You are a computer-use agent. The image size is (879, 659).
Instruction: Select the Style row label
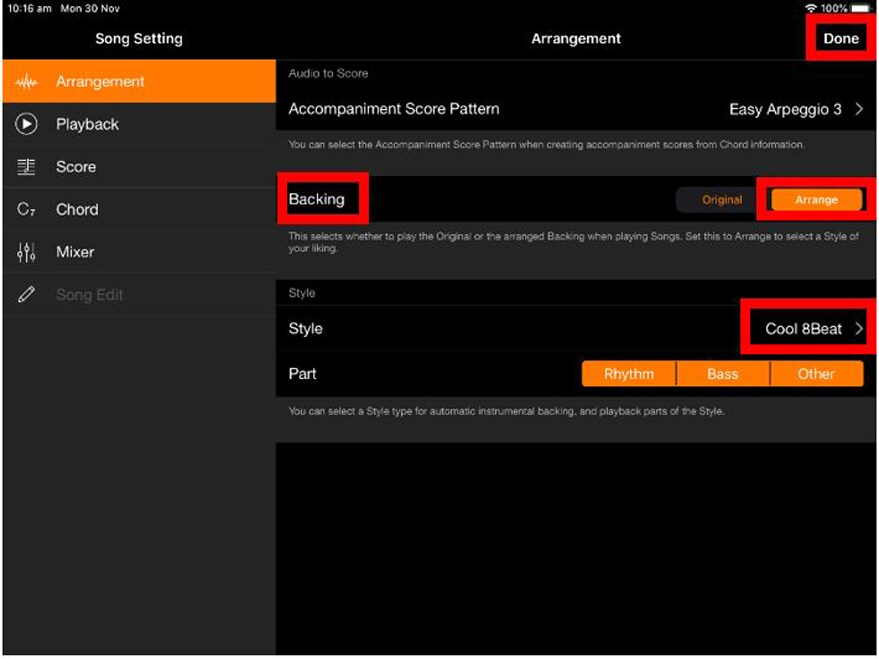coord(306,329)
